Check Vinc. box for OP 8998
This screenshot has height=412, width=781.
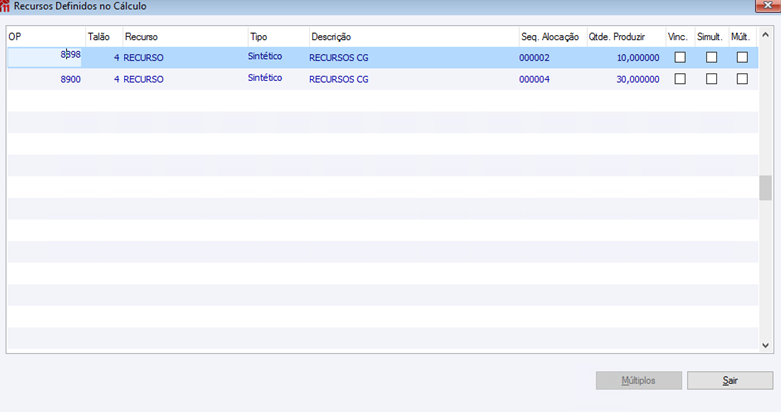680,57
